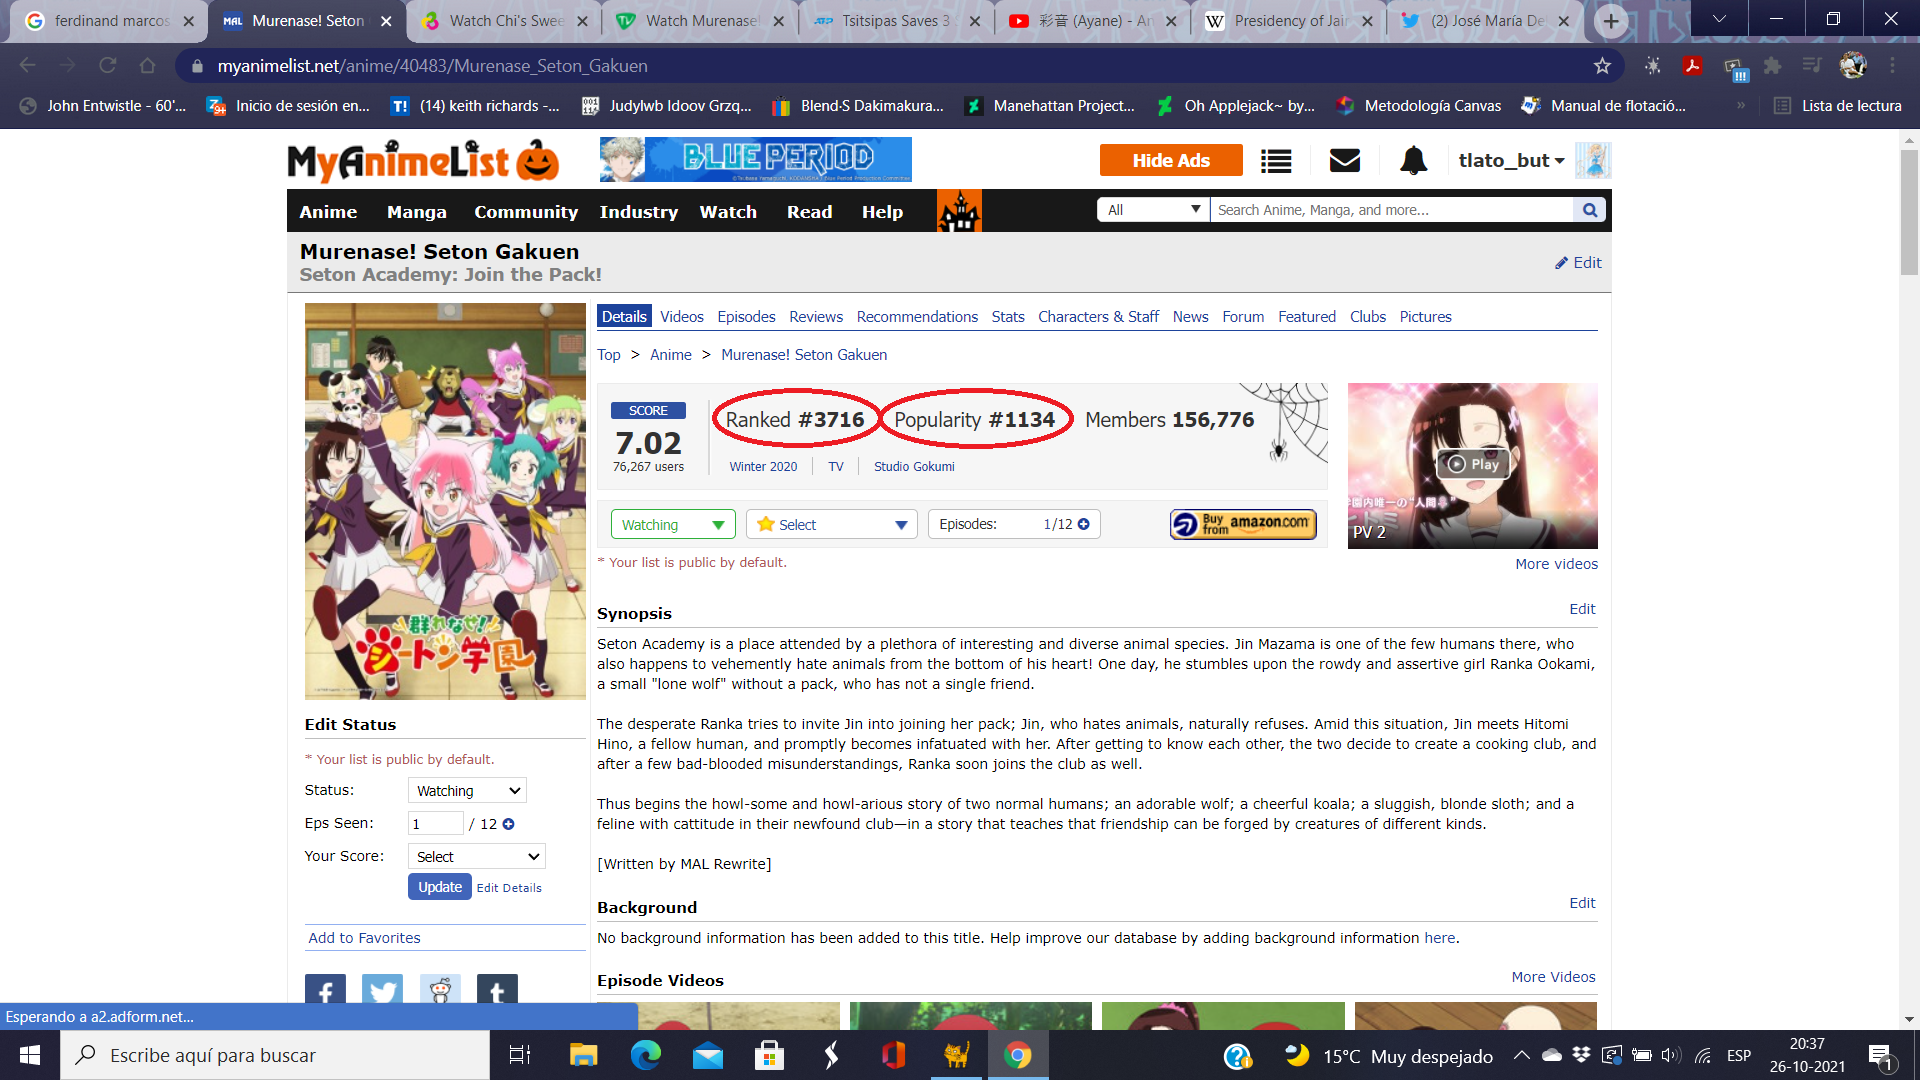Click the Eps Seen input field
The height and width of the screenshot is (1080, 1920).
point(436,824)
